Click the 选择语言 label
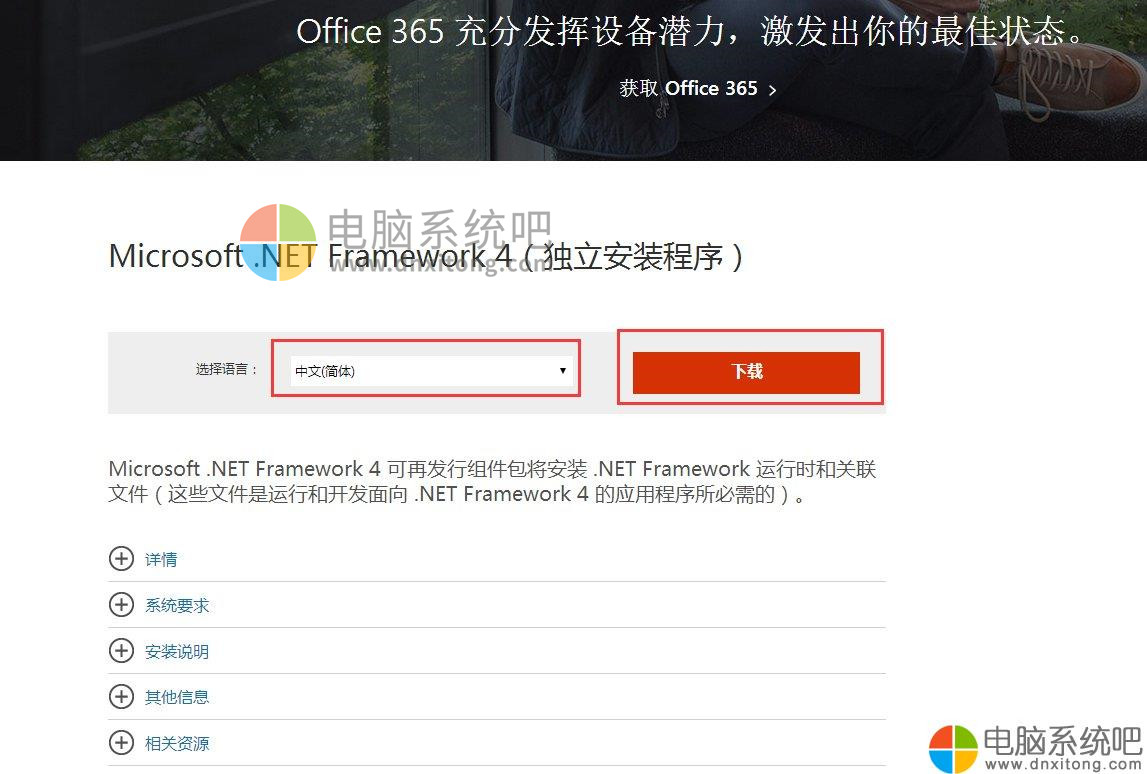The height and width of the screenshot is (774, 1147). [227, 369]
